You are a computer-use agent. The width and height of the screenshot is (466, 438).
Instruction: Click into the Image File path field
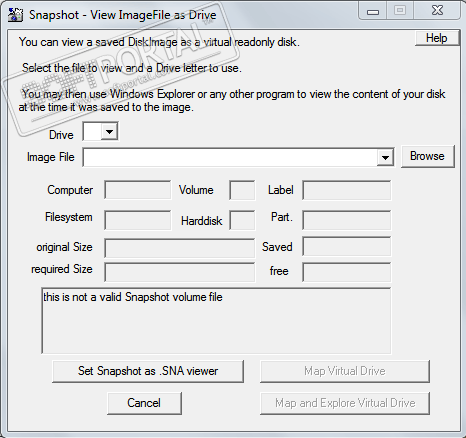(x=230, y=157)
